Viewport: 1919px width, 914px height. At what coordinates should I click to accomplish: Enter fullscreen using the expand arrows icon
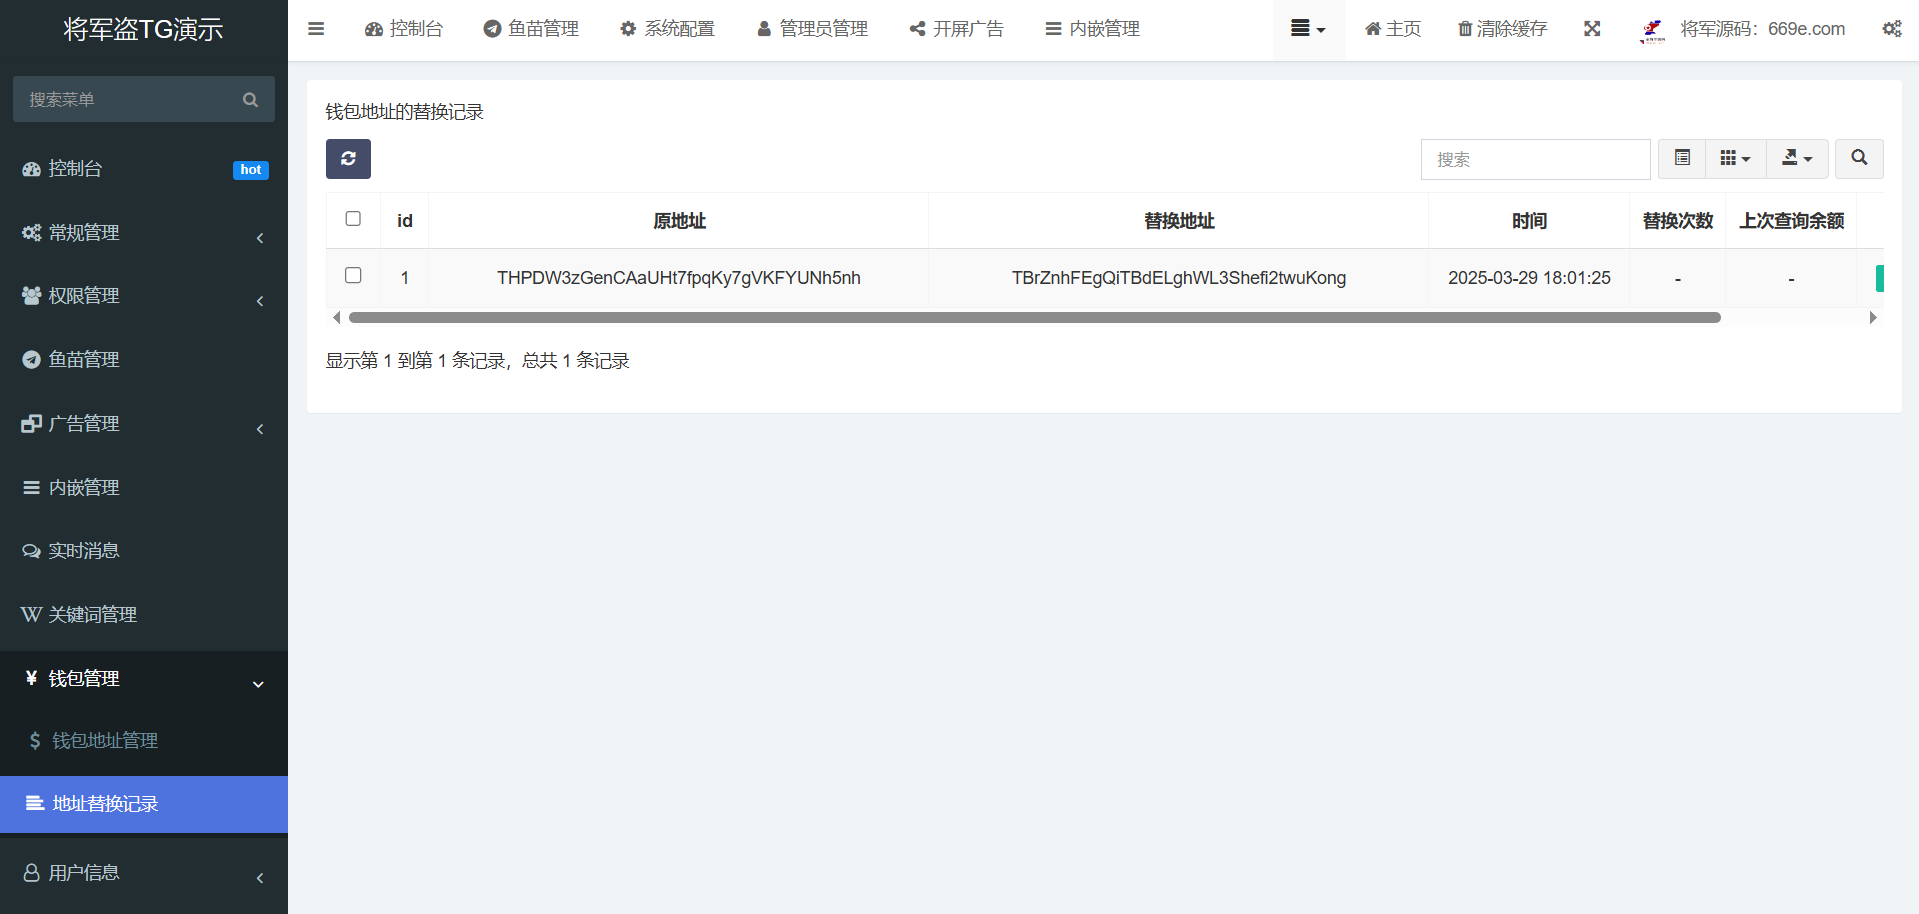tap(1592, 29)
